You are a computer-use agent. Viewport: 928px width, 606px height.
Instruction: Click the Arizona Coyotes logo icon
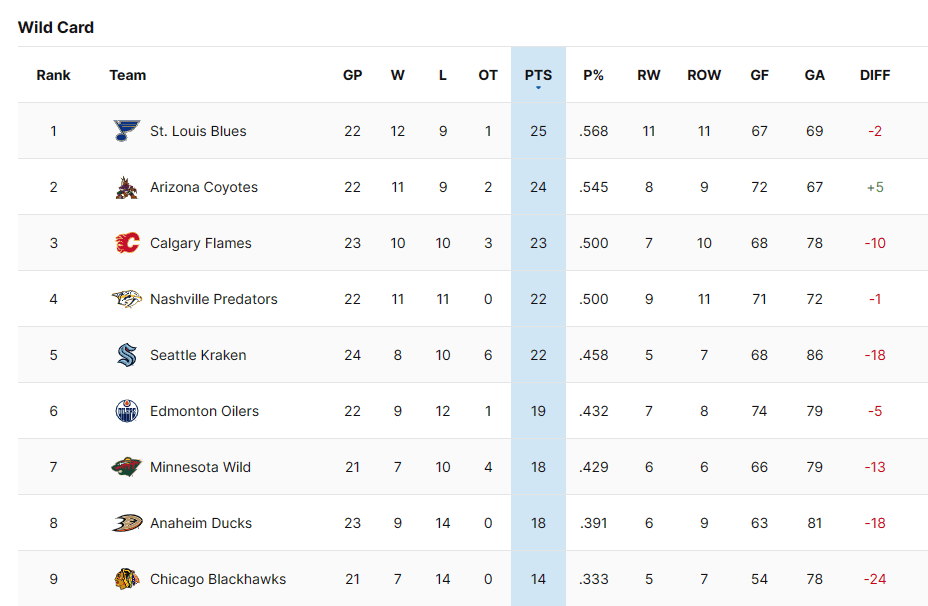click(x=126, y=187)
